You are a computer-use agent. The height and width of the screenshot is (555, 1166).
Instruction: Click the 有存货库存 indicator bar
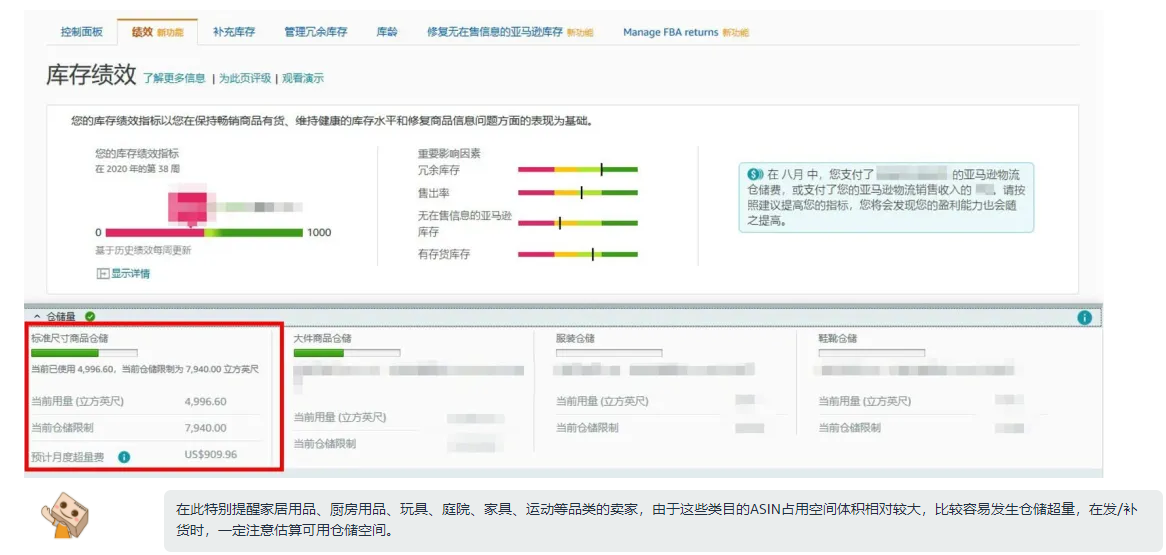(578, 254)
